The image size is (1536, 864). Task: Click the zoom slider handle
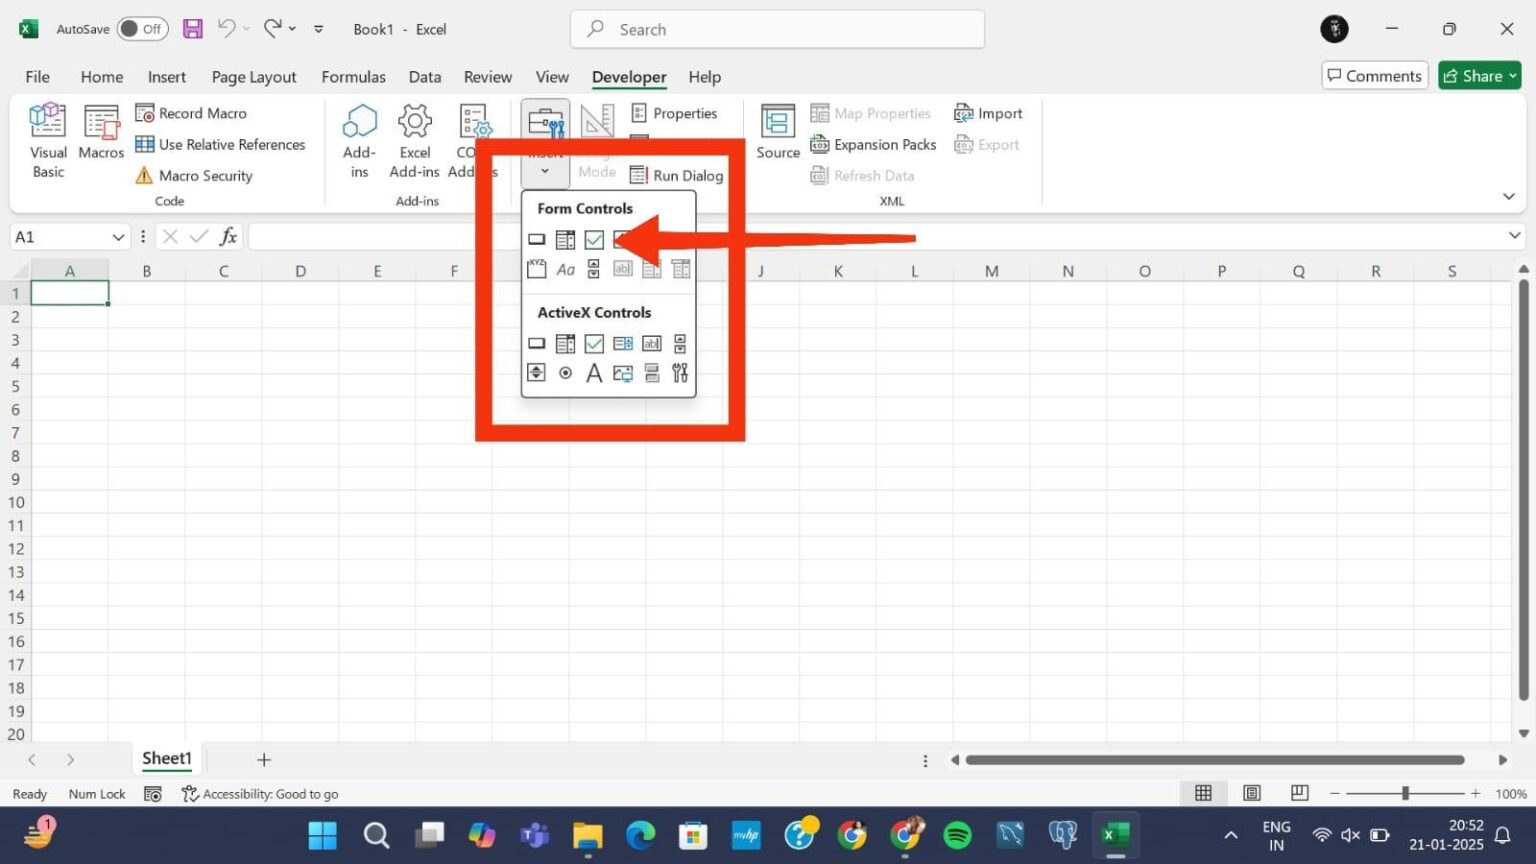1405,793
